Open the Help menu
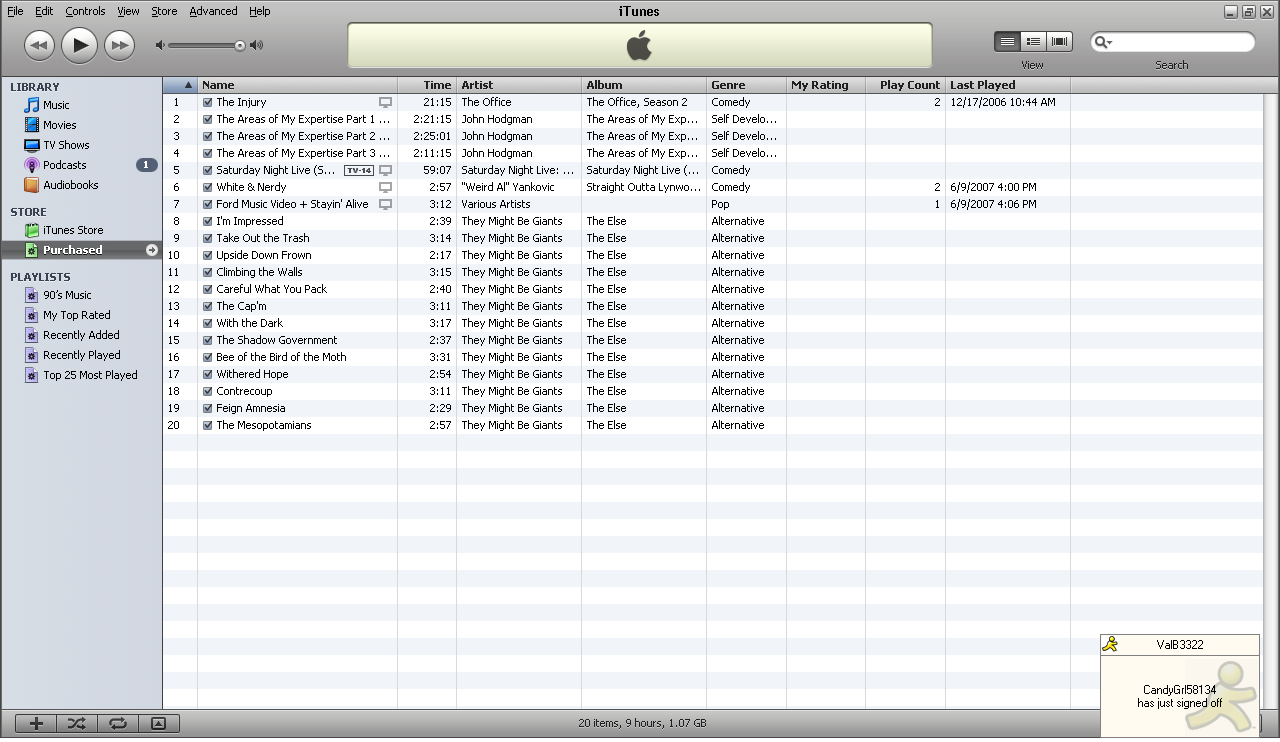 (259, 11)
